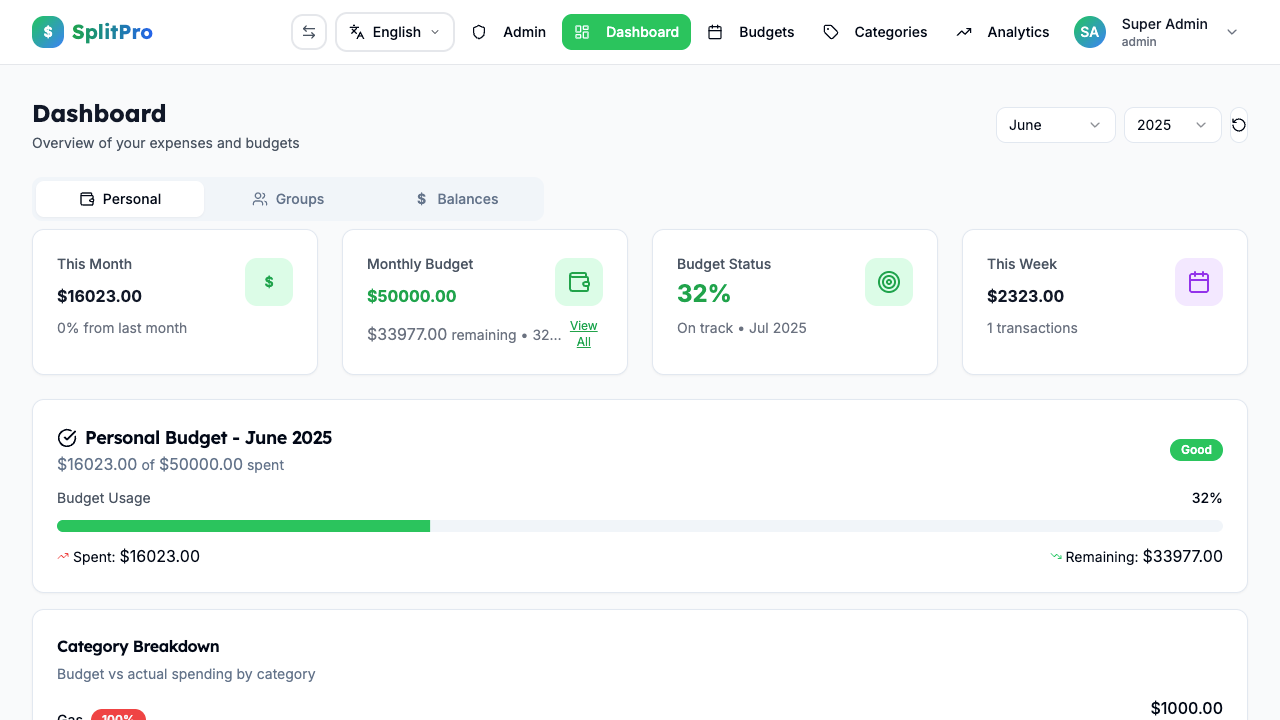This screenshot has height=720, width=1280.
Task: Open the June month dropdown
Action: point(1055,124)
